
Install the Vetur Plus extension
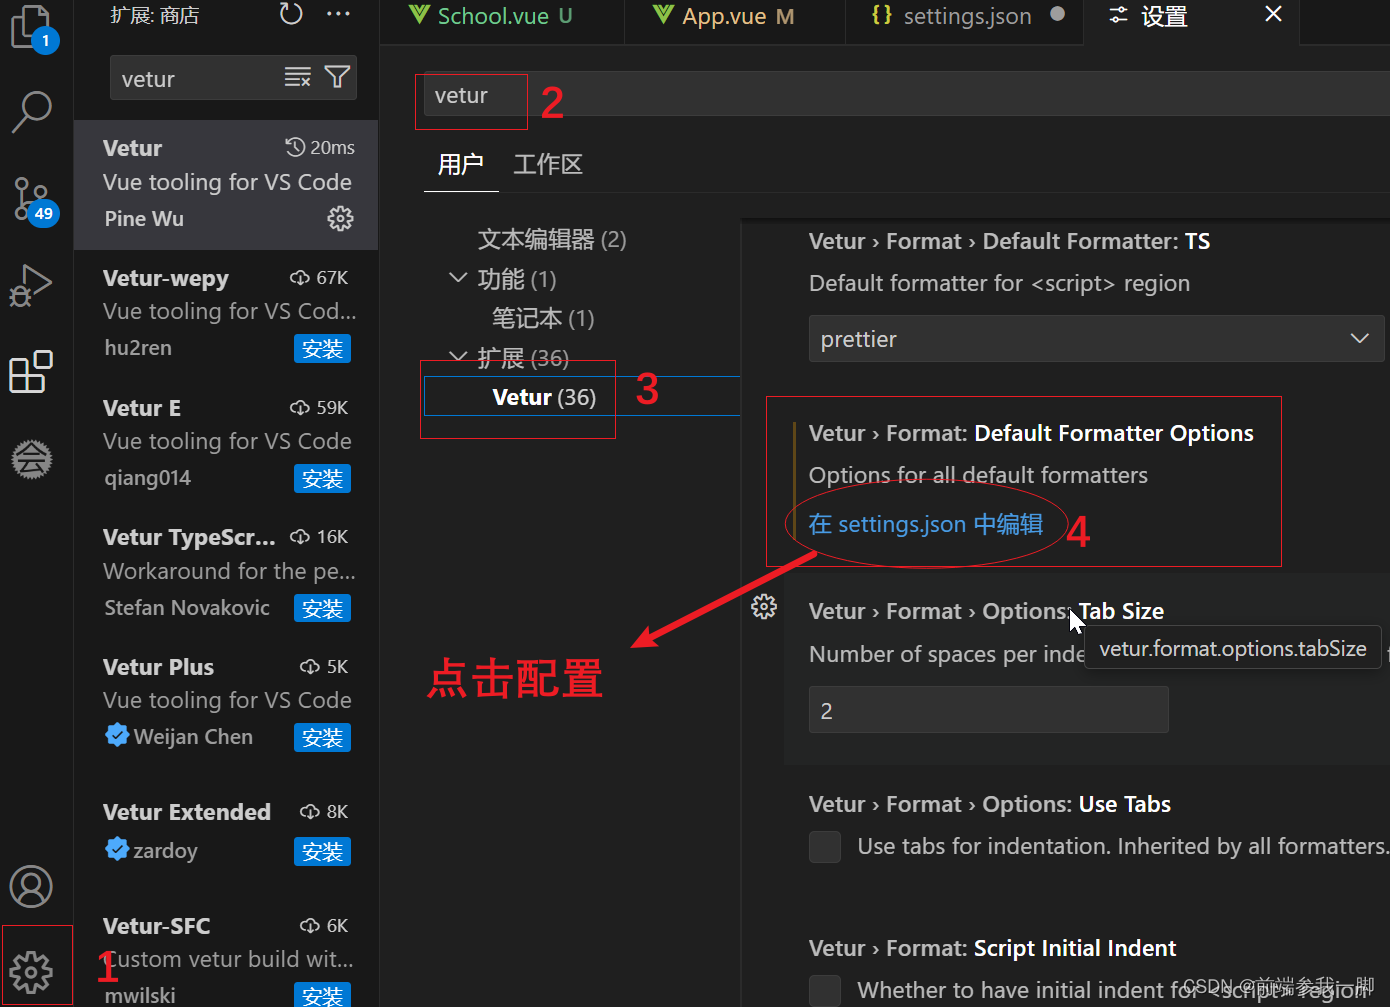(322, 737)
